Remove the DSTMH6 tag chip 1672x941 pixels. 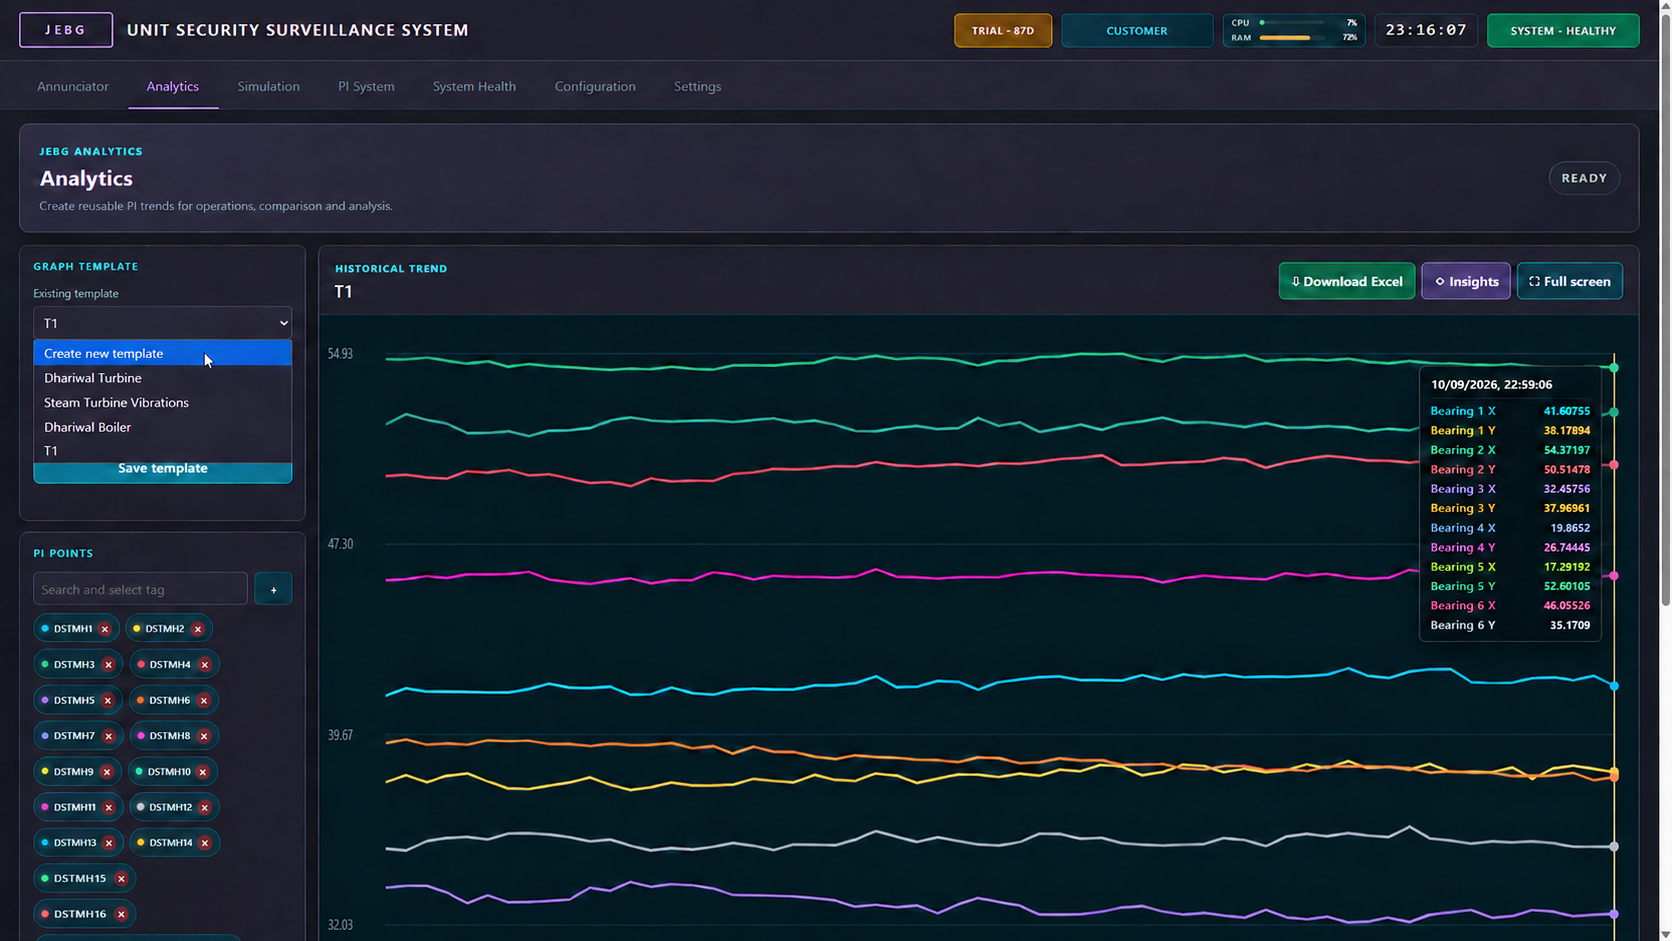204,701
